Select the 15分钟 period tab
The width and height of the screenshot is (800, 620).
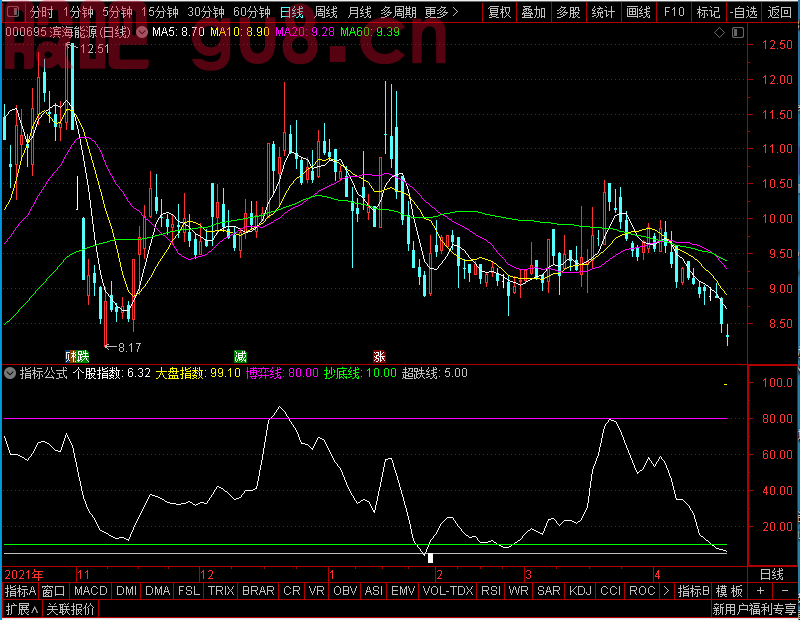pyautogui.click(x=159, y=12)
